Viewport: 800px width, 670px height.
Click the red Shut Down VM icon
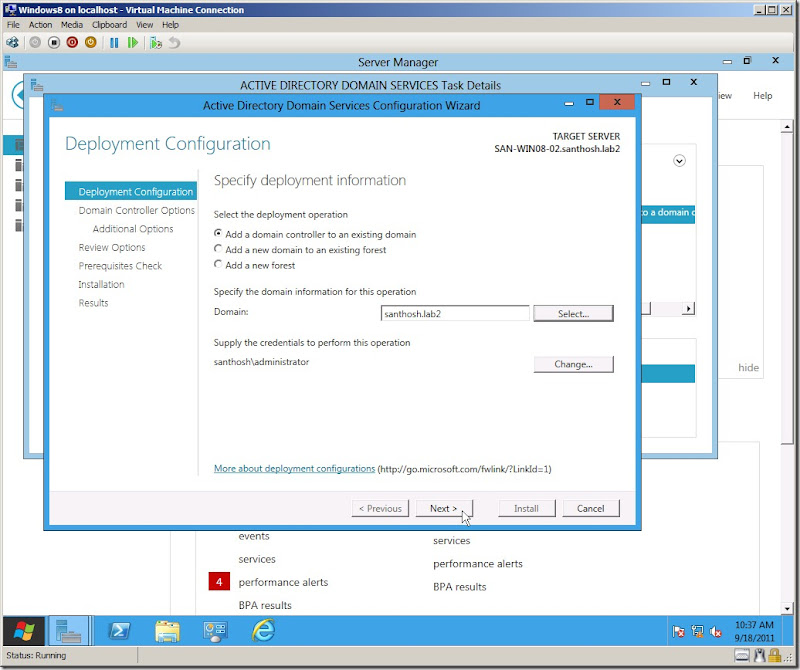pos(72,43)
